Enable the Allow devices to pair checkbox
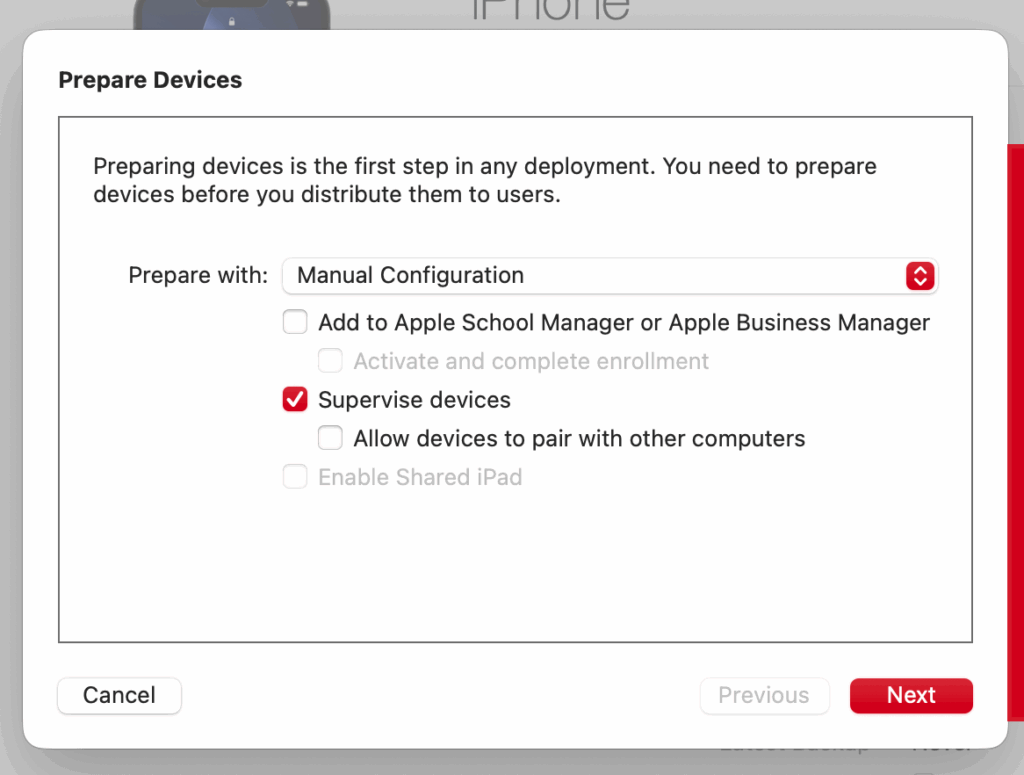The image size is (1024, 775). (330, 438)
